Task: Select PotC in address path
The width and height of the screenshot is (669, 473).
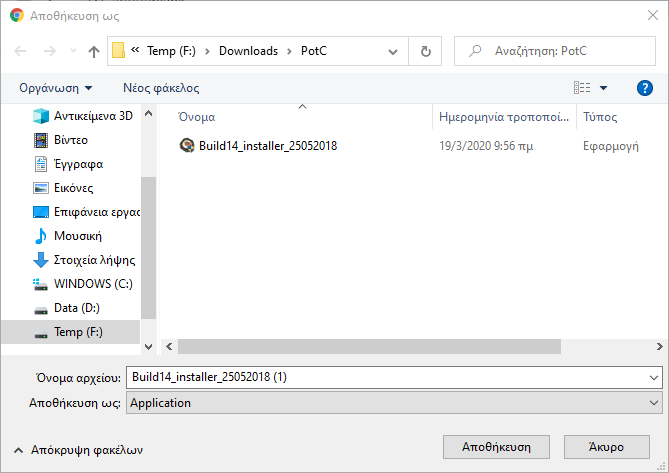Action: (x=314, y=51)
